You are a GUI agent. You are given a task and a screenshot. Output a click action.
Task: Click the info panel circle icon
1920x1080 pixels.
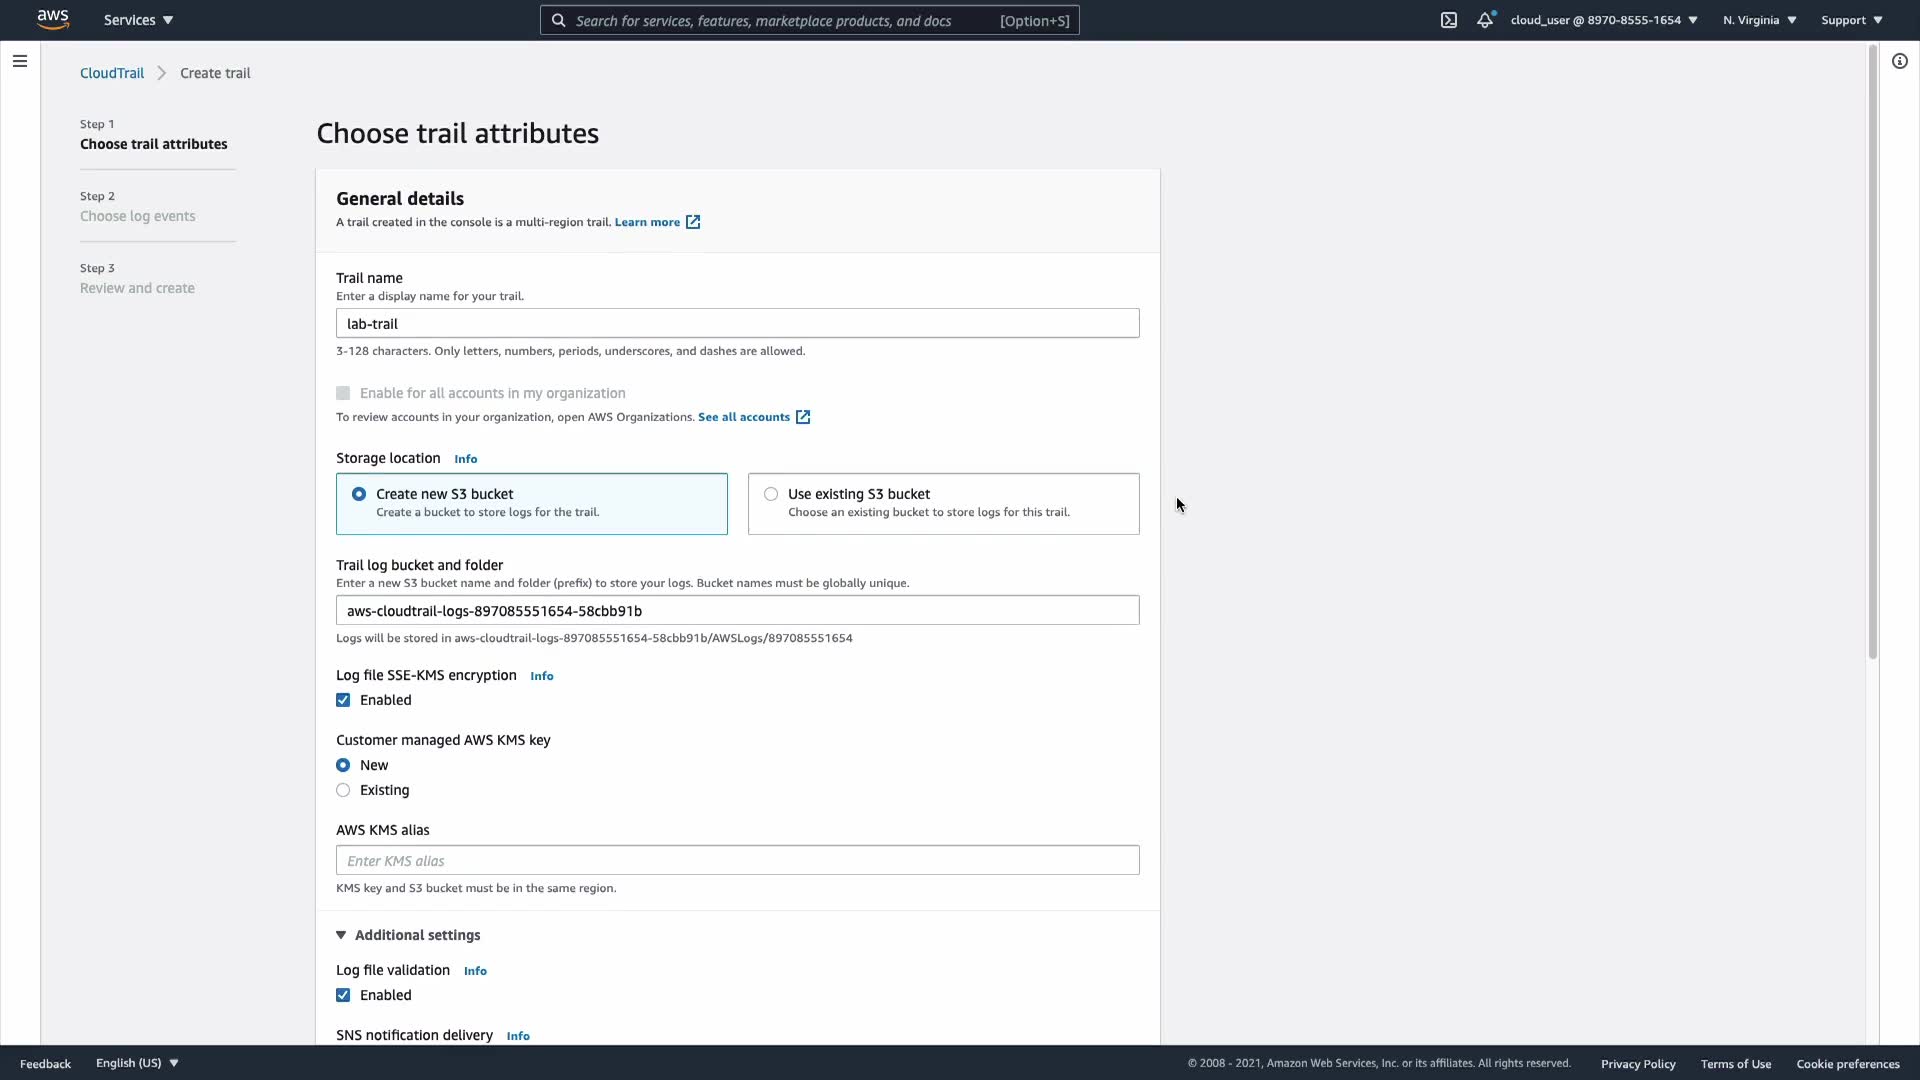point(1900,61)
